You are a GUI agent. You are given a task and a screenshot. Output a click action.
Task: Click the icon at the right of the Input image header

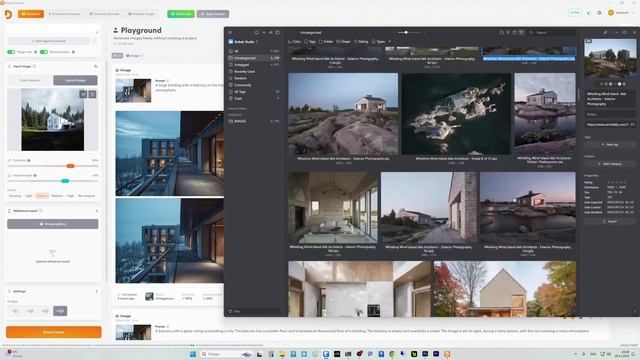click(x=96, y=66)
